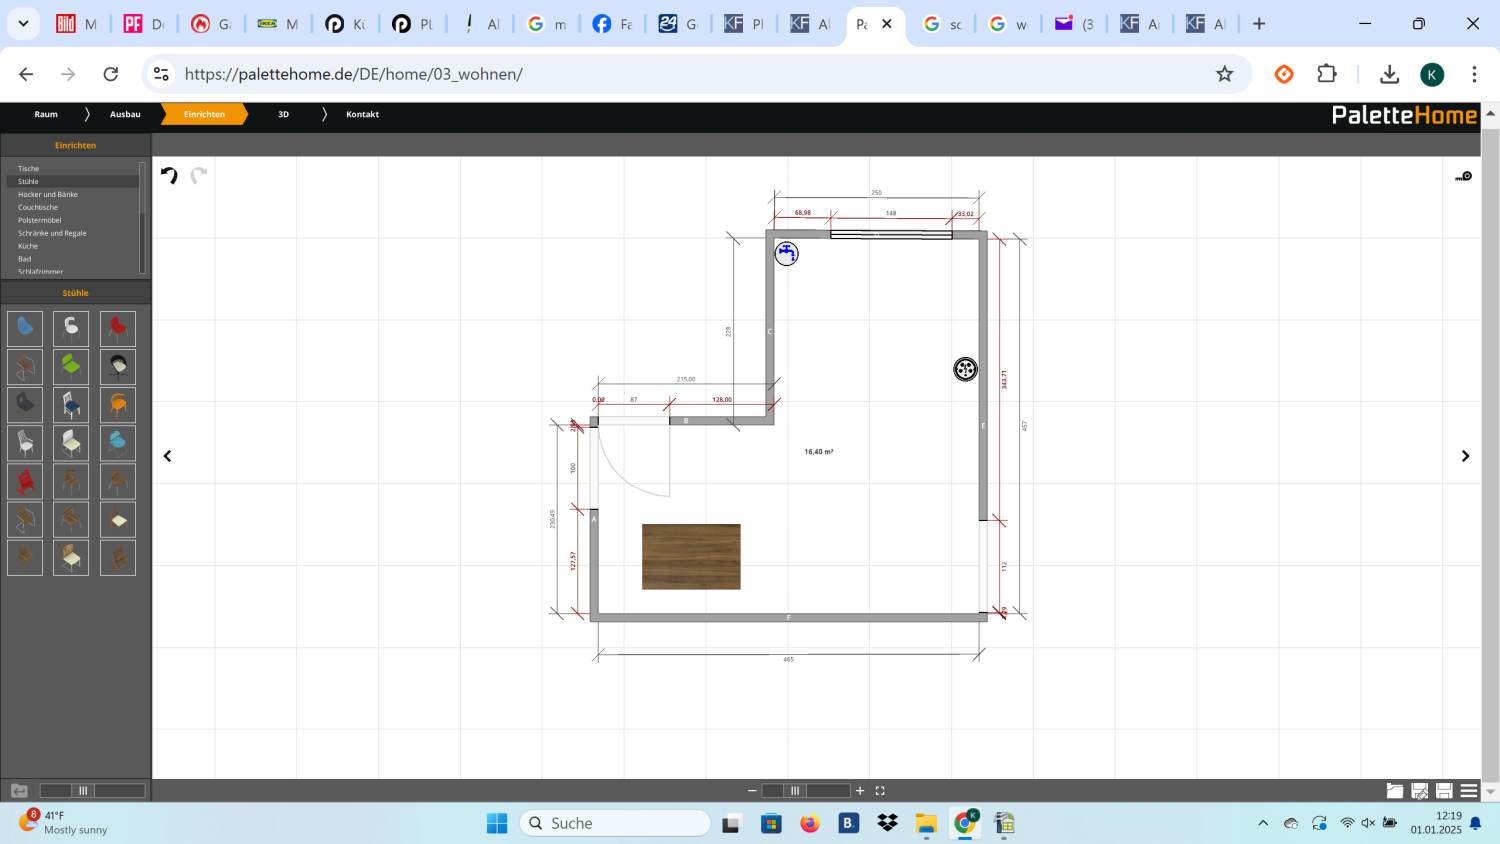Expand the panel with right chevron arrow
Screen dimensions: 1500x844
click(1465, 456)
